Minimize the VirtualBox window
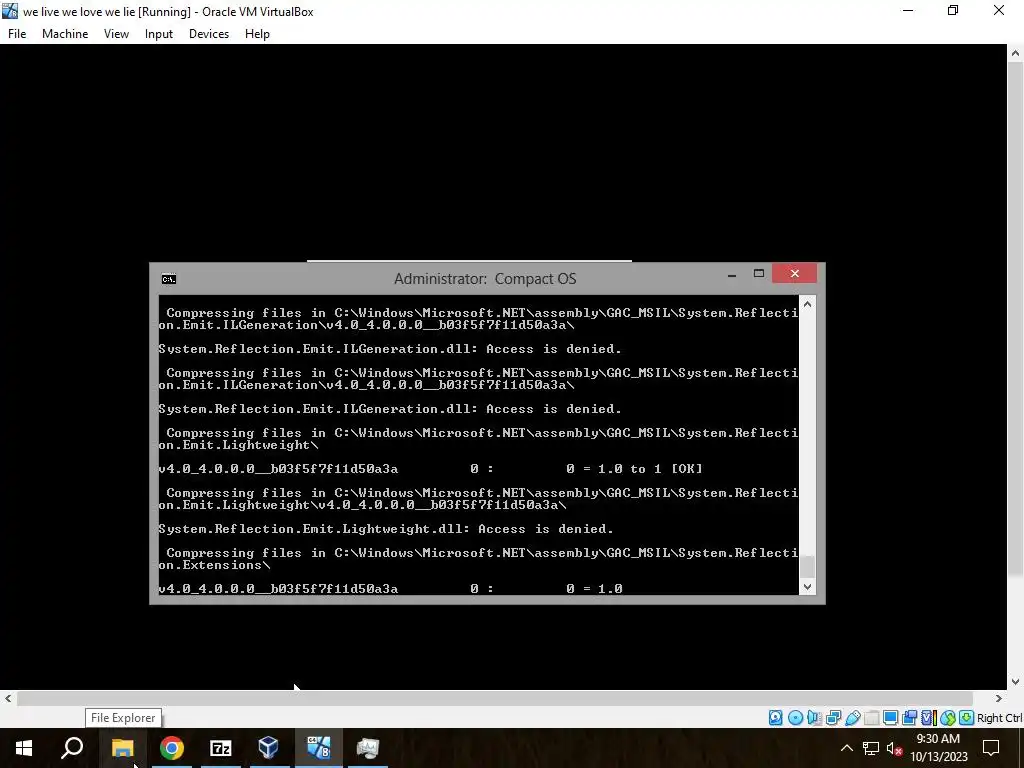Viewport: 1024px width, 768px height. pyautogui.click(x=908, y=10)
